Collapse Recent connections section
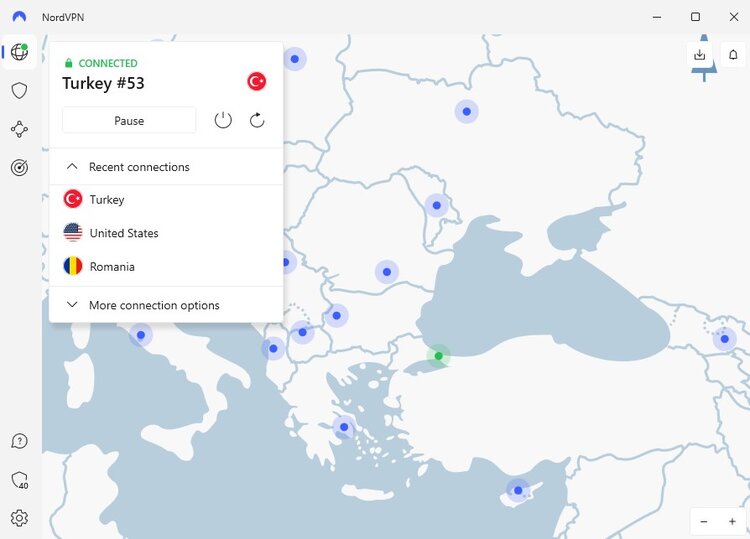This screenshot has width=750, height=539. click(x=166, y=167)
